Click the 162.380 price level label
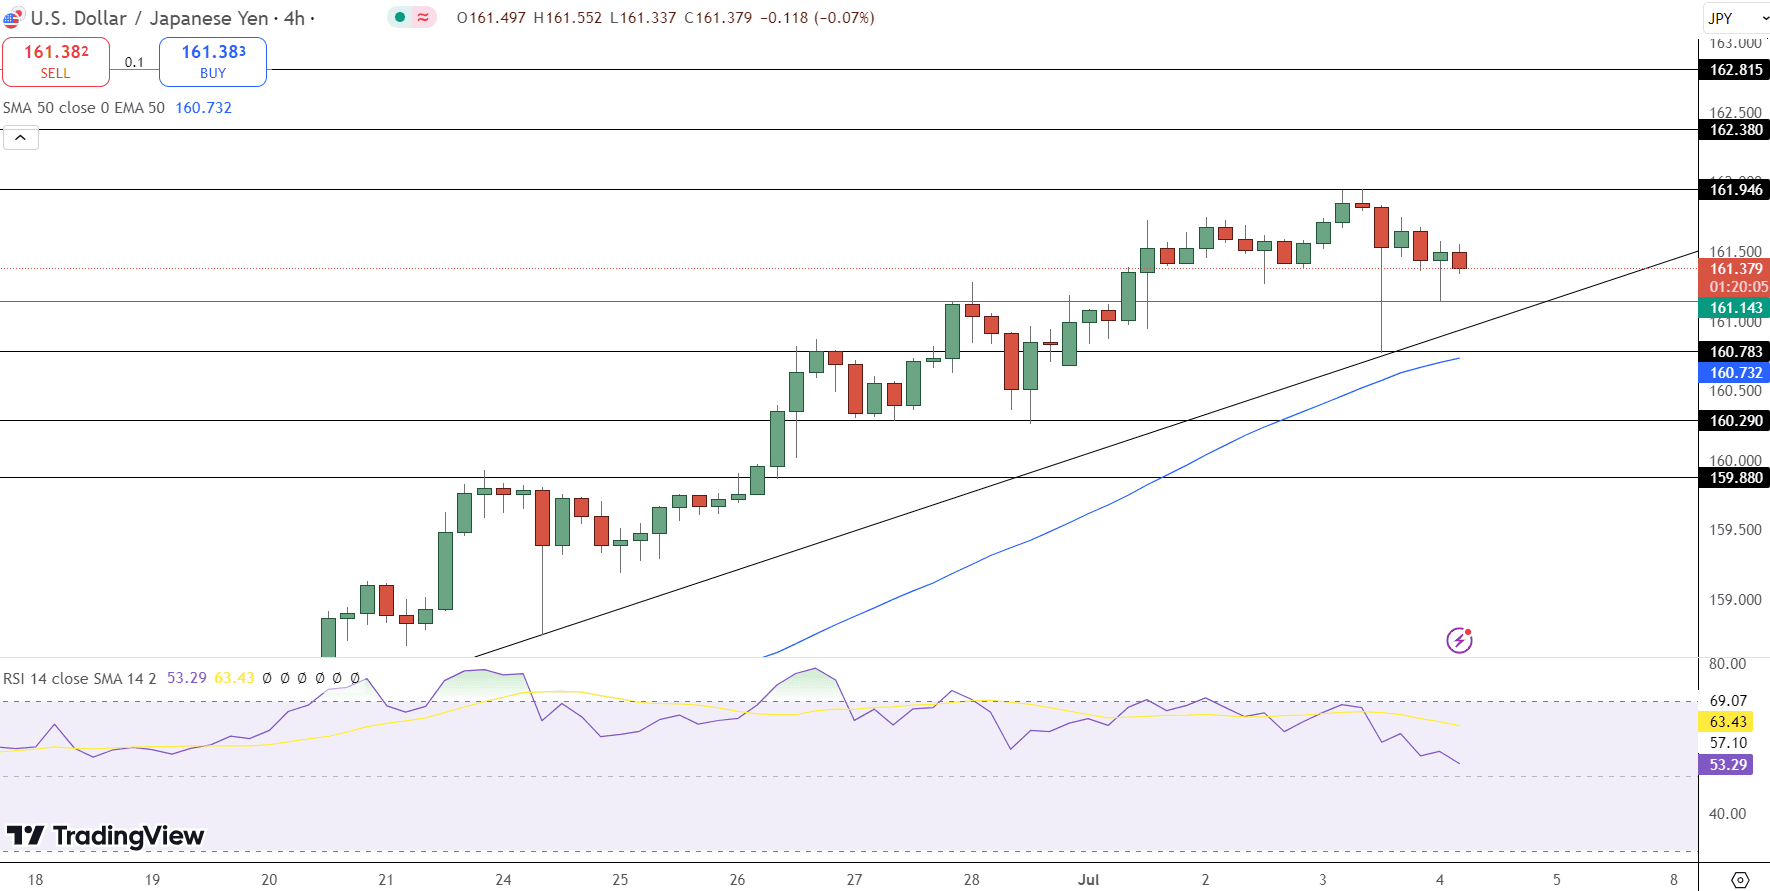The height and width of the screenshot is (891, 1770). coord(1735,130)
